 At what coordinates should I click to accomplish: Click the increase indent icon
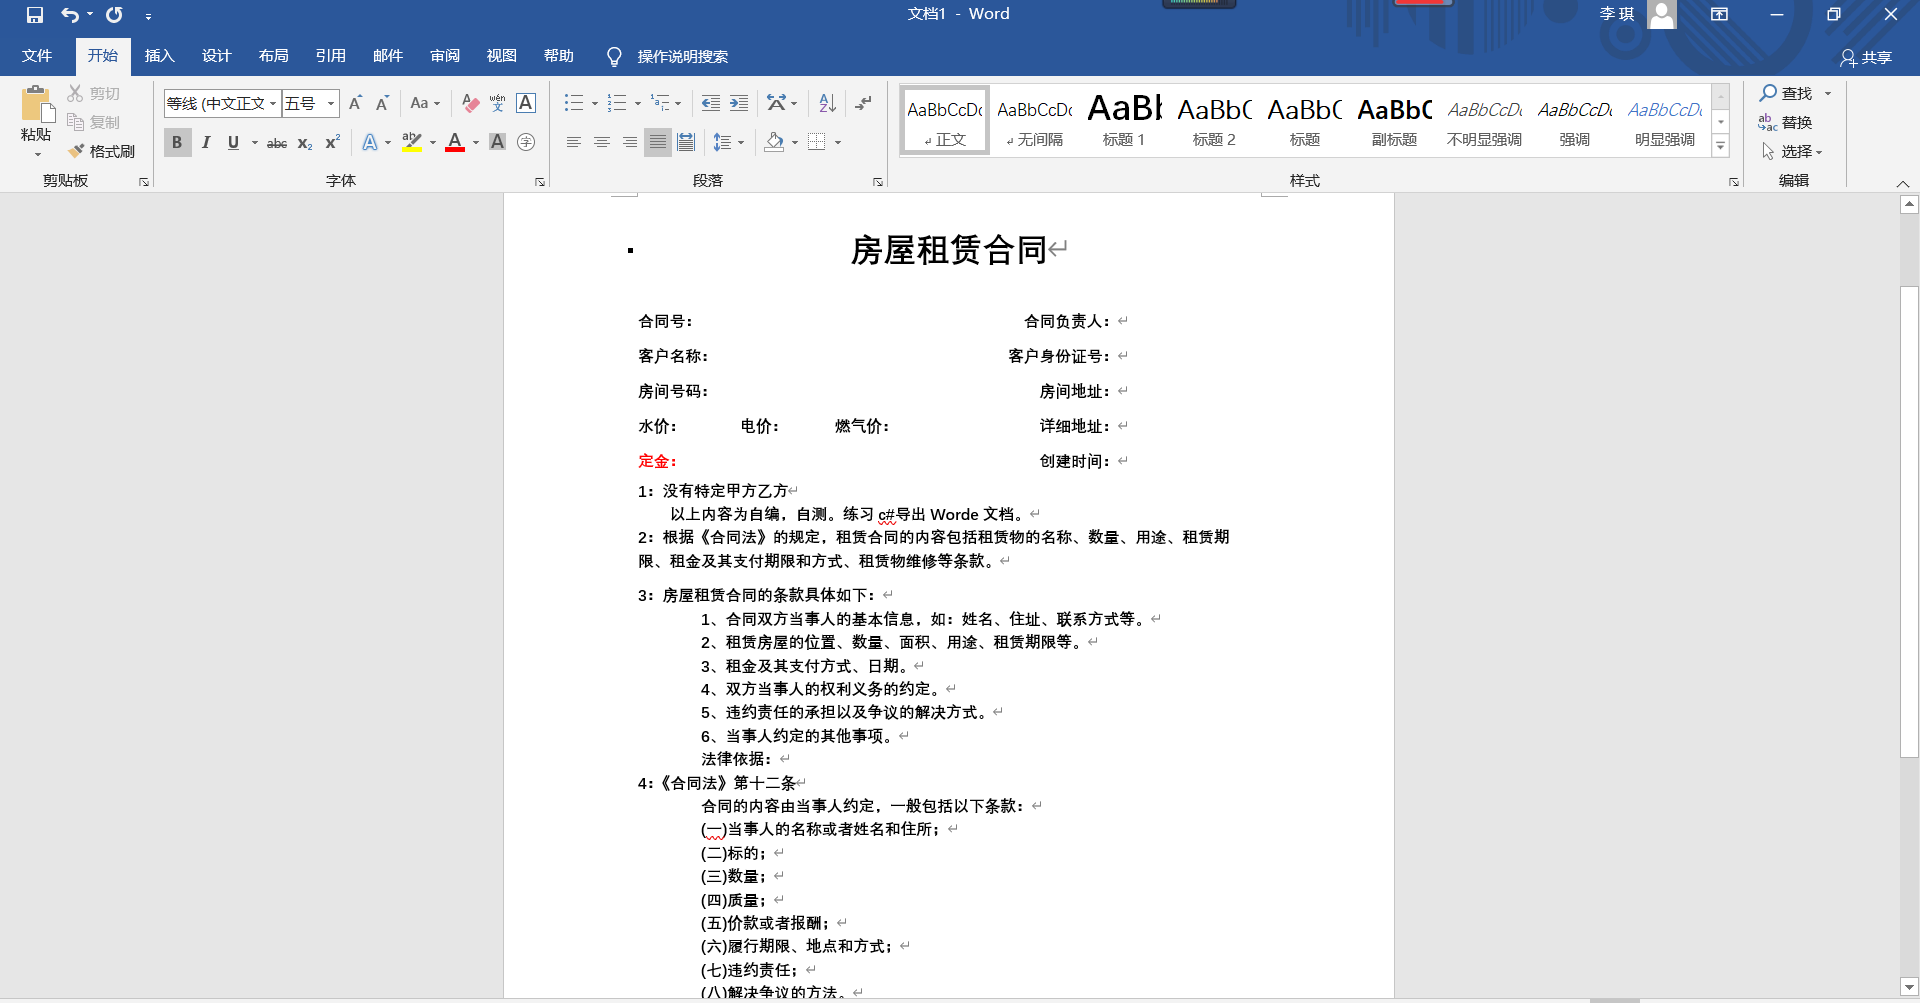[740, 103]
